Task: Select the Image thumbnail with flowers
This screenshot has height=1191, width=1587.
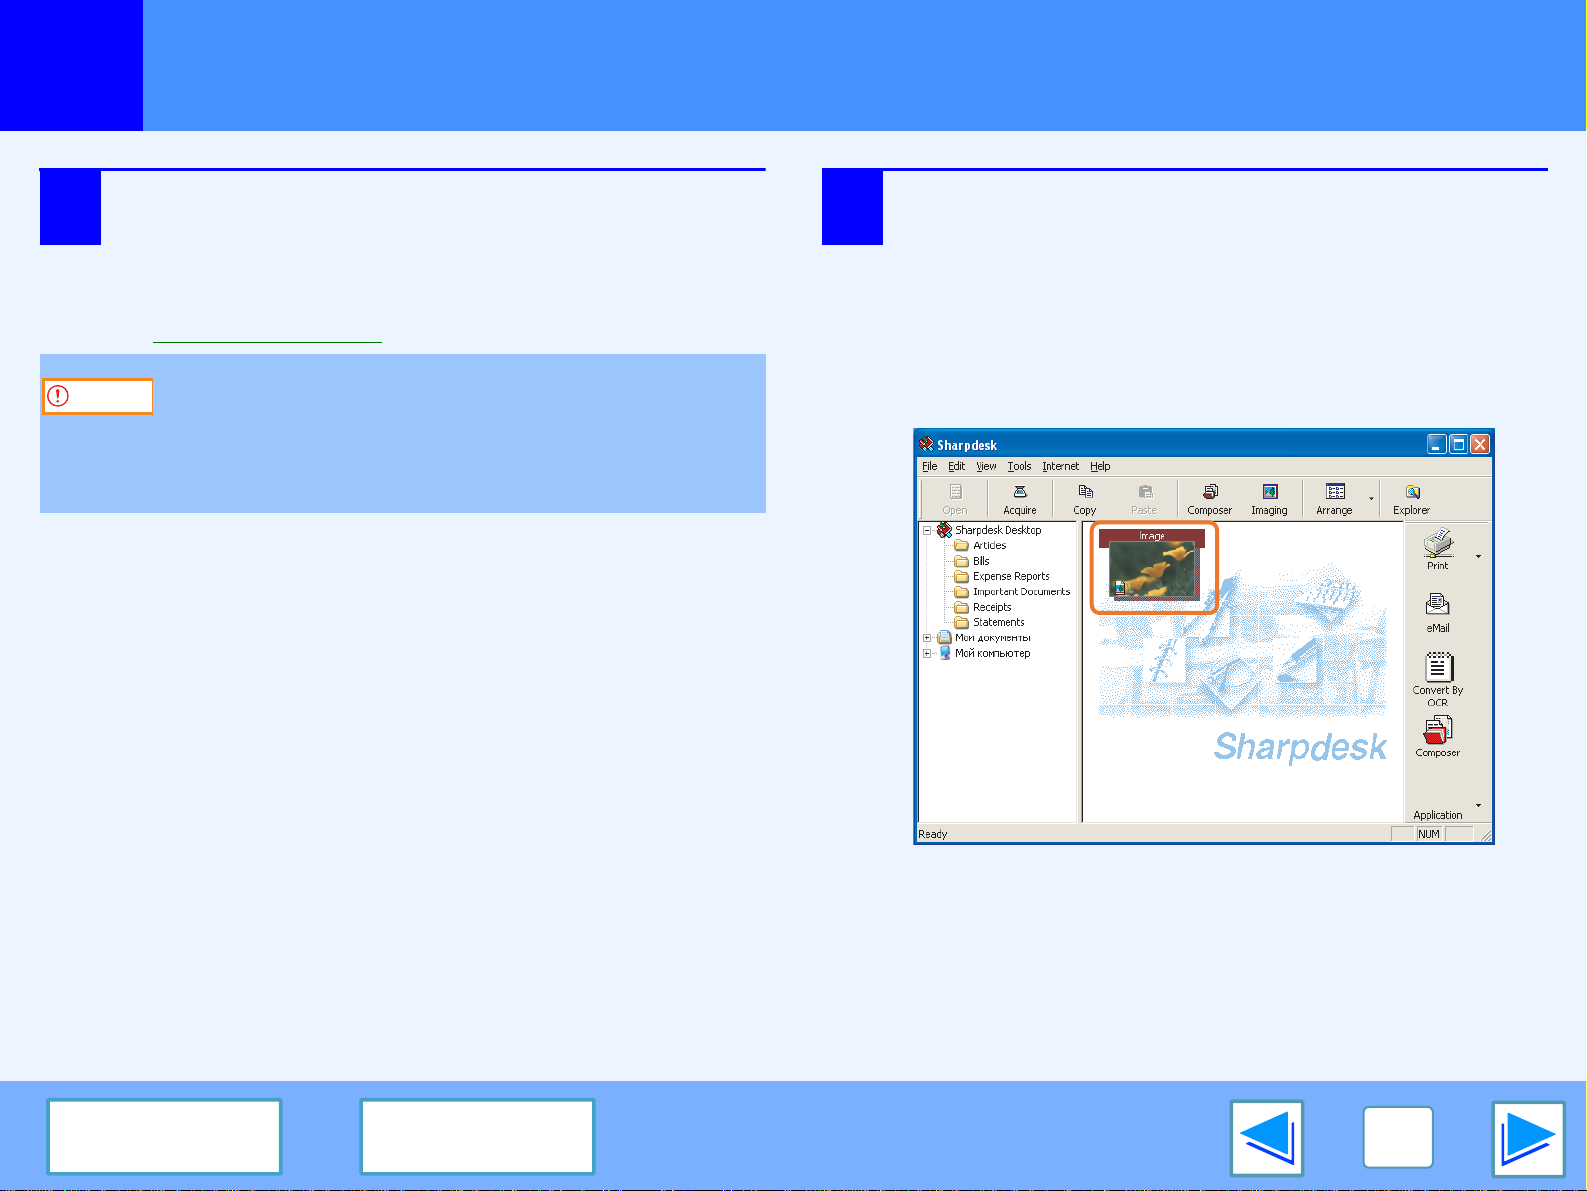Action: 1153,568
